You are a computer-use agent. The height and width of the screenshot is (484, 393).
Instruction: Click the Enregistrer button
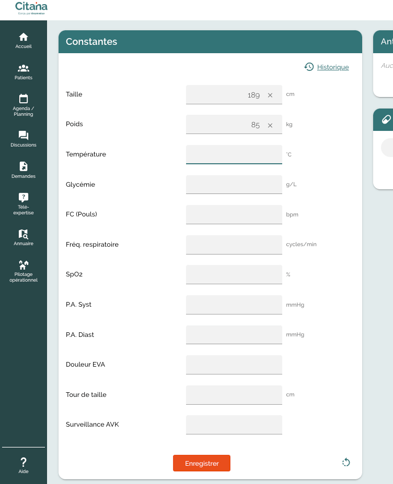pyautogui.click(x=202, y=463)
